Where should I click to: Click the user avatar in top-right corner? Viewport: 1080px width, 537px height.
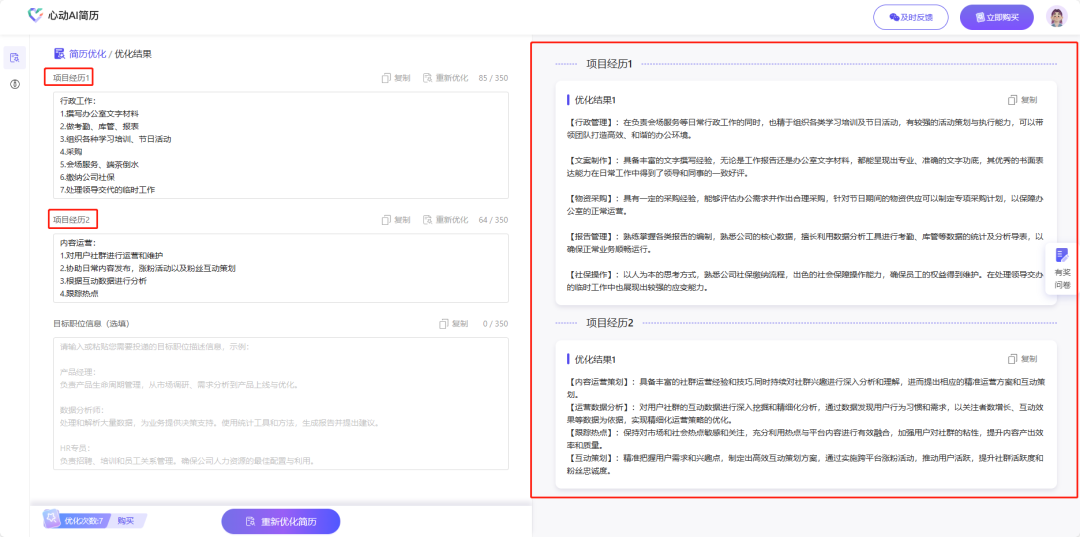click(x=1056, y=17)
